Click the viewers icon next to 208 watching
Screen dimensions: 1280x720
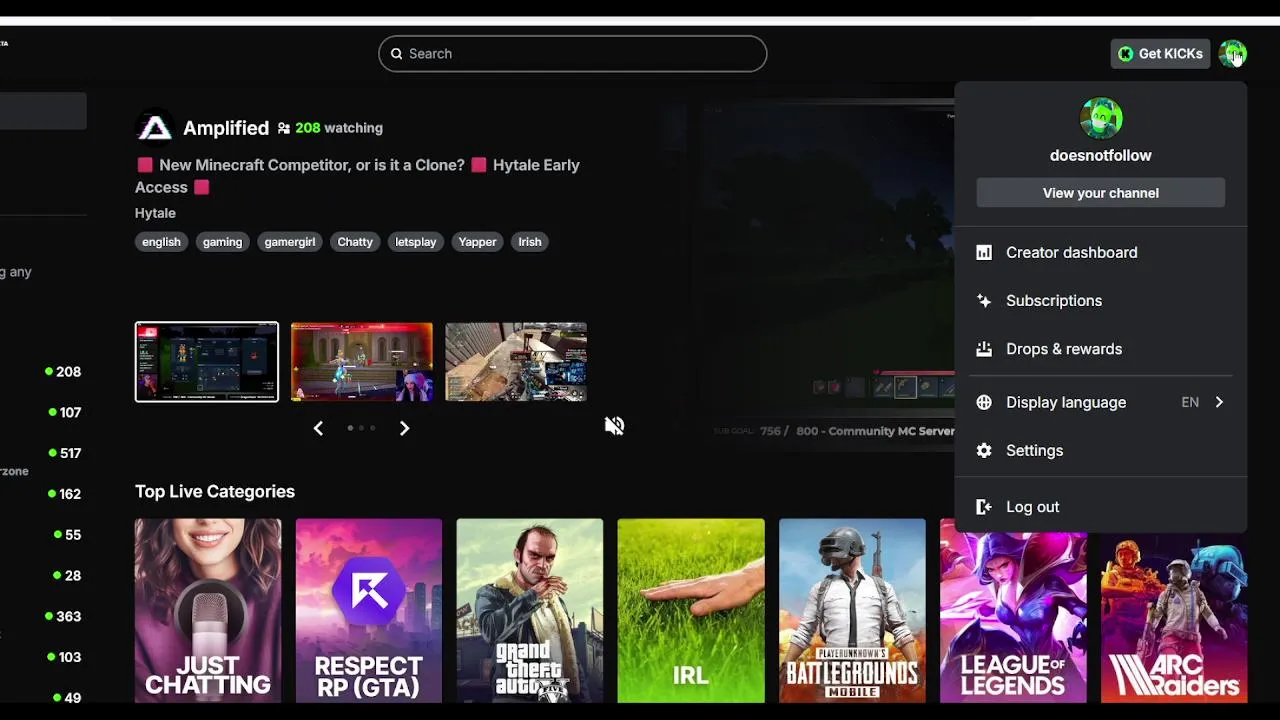tap(284, 128)
